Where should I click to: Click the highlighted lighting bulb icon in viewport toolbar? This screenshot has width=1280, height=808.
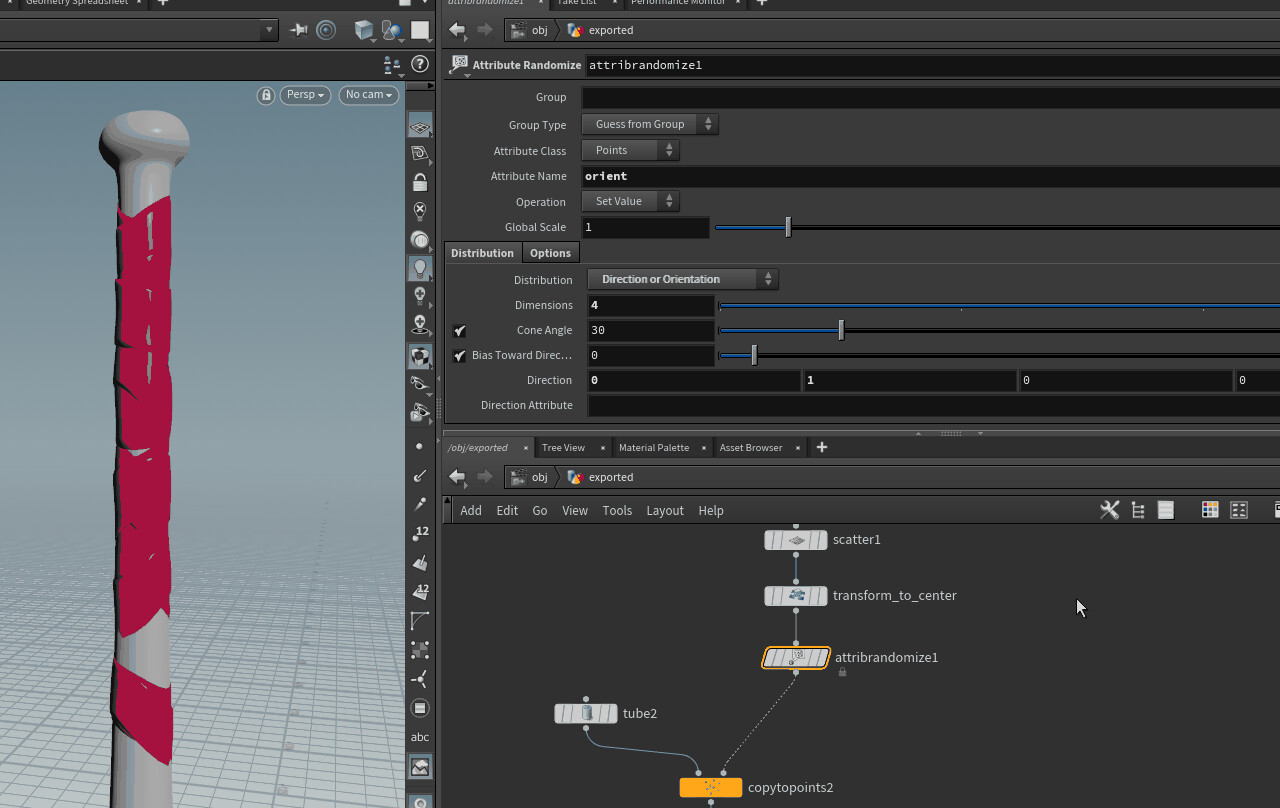[419, 267]
